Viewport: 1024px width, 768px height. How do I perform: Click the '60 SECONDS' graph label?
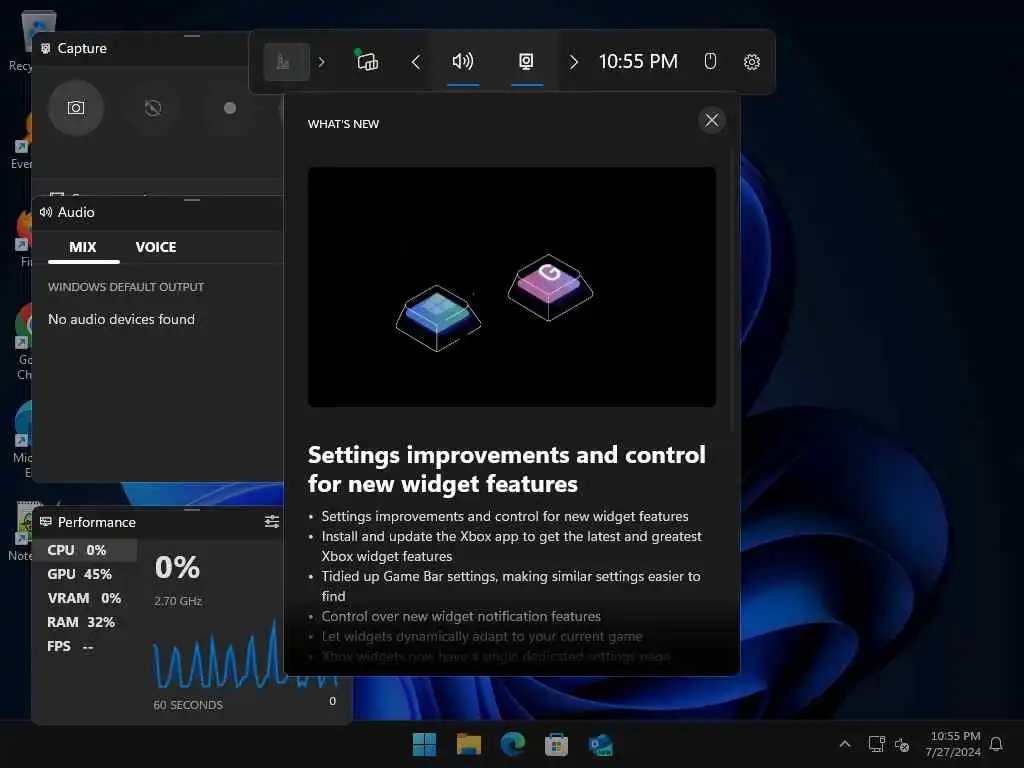[x=188, y=705]
